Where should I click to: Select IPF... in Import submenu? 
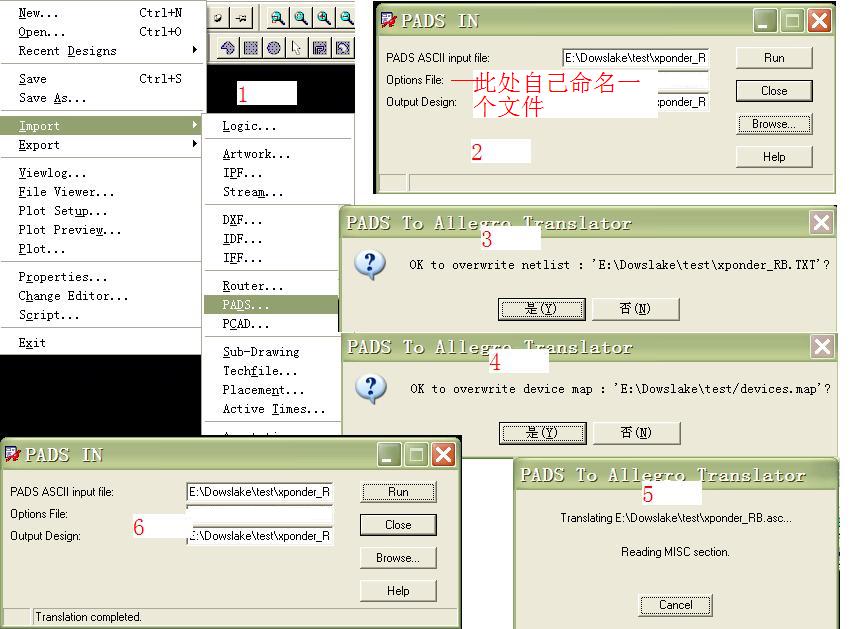pos(279,173)
